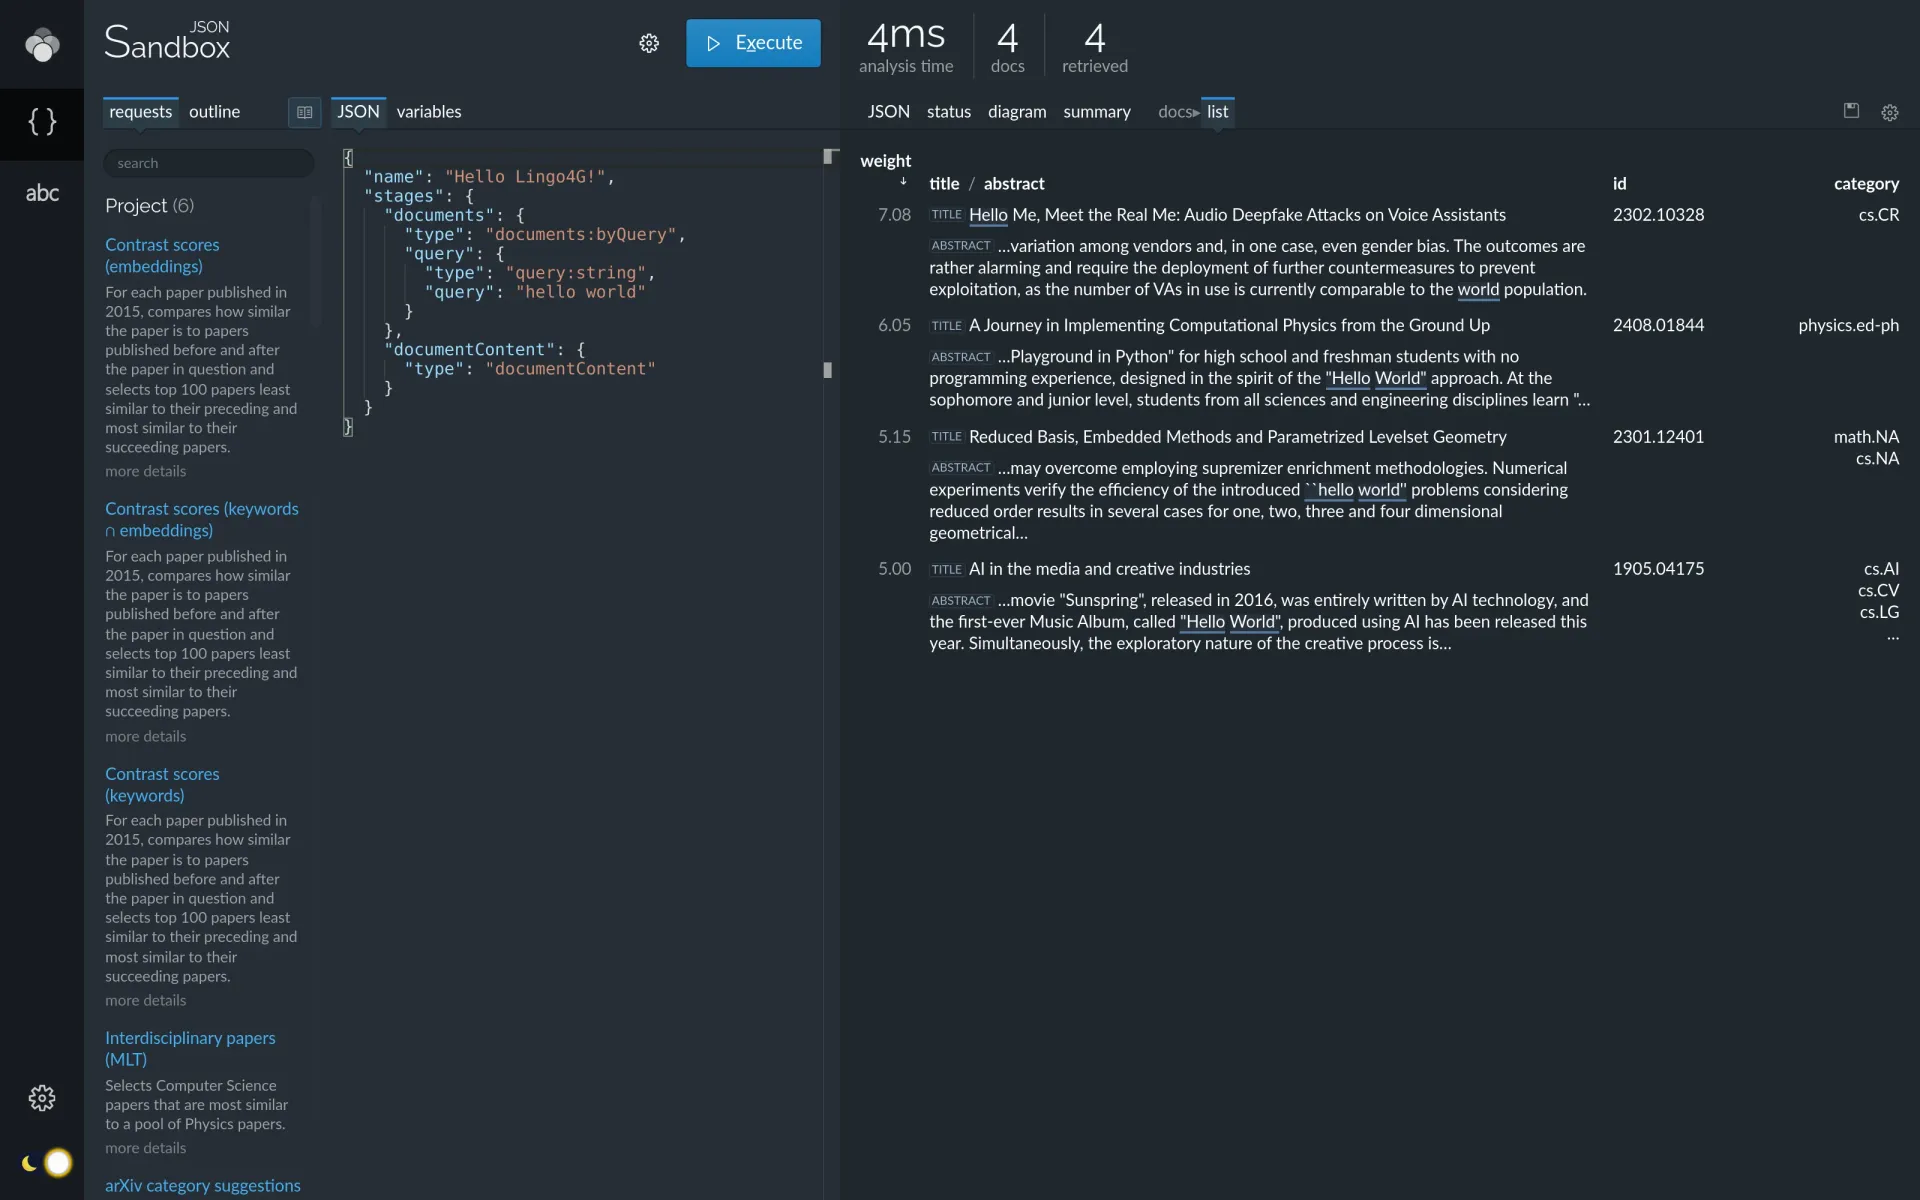1920x1200 pixels.
Task: Open the results JSON tab
Action: [888, 111]
